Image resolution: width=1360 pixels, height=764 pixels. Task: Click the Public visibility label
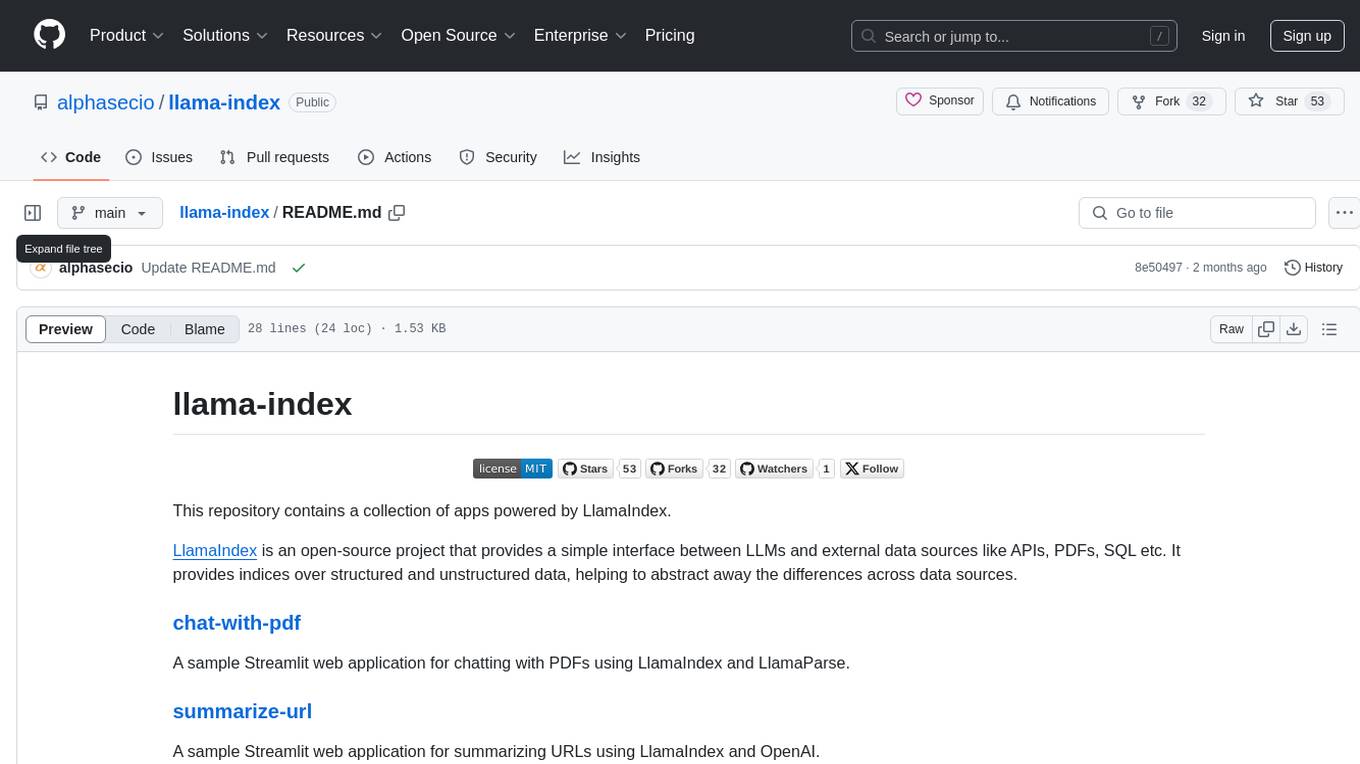coord(312,102)
